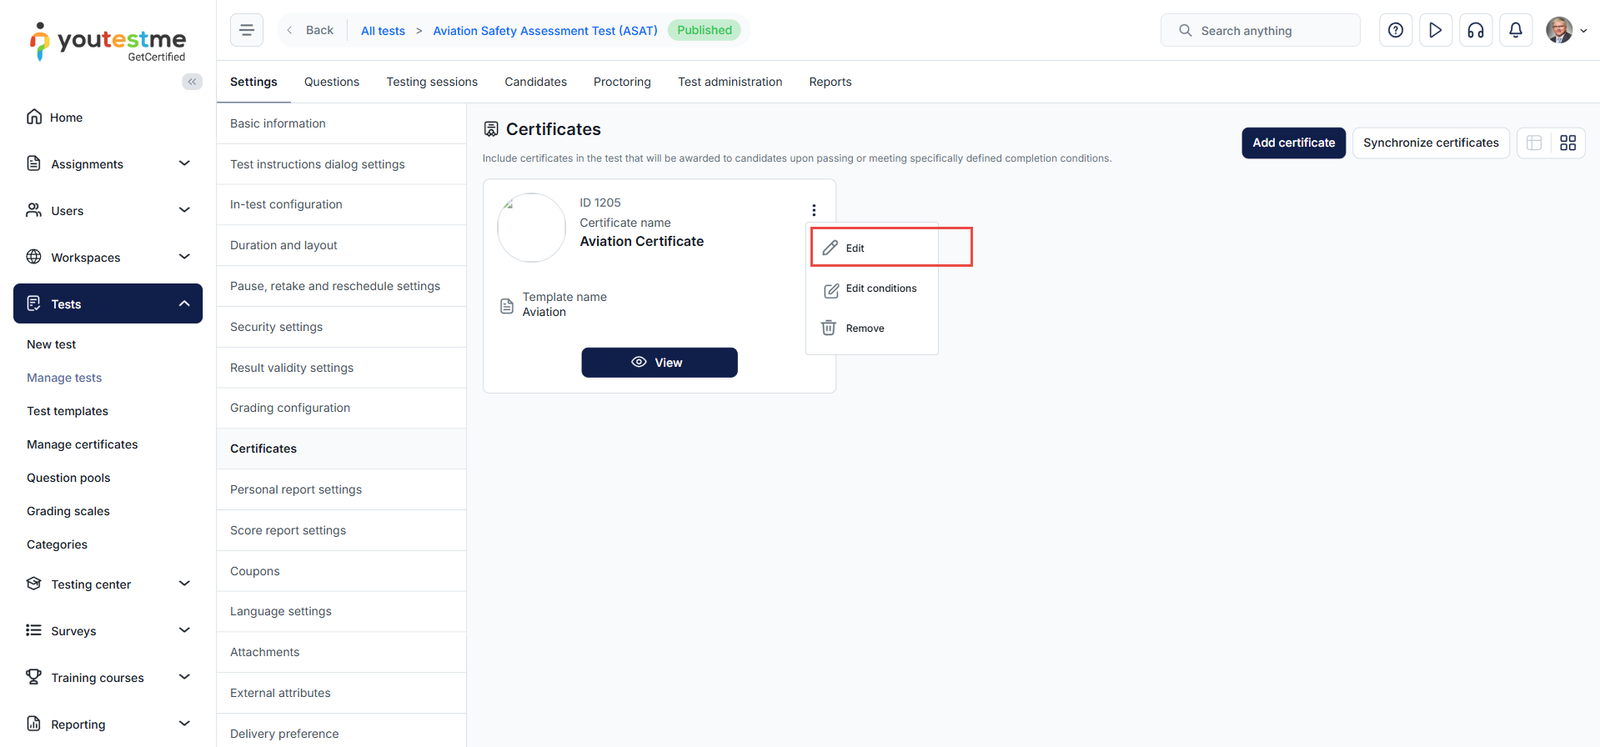Collapse the sidebar with double-chevron icon
This screenshot has height=747, width=1600.
click(x=192, y=82)
